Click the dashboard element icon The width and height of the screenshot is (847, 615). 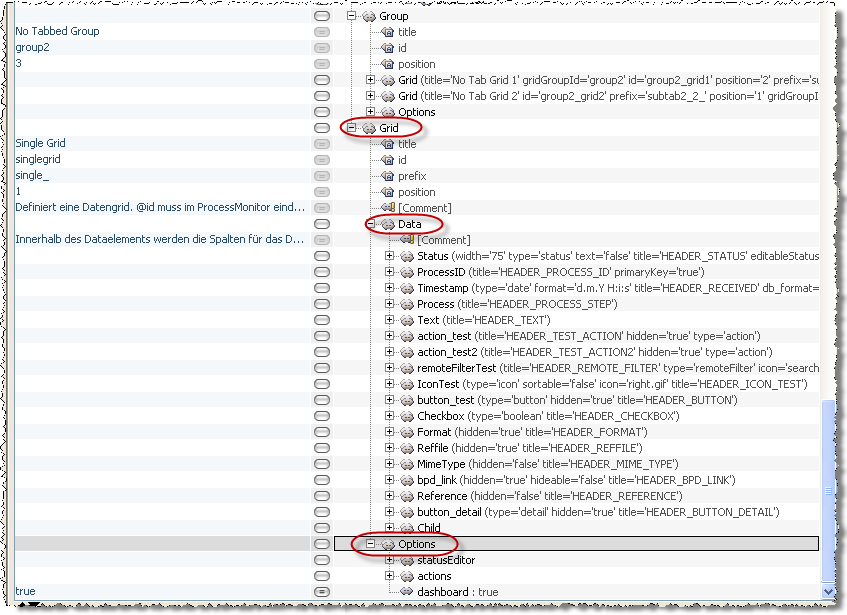coord(406,591)
